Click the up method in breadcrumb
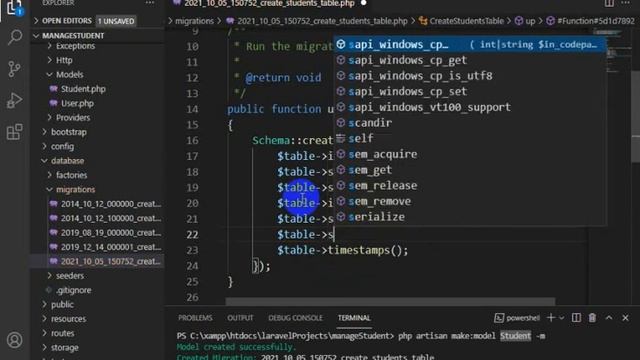The height and width of the screenshot is (360, 640). pyautogui.click(x=530, y=21)
